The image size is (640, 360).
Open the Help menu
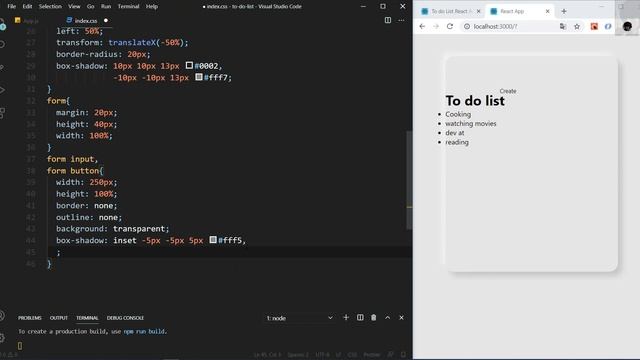click(151, 7)
